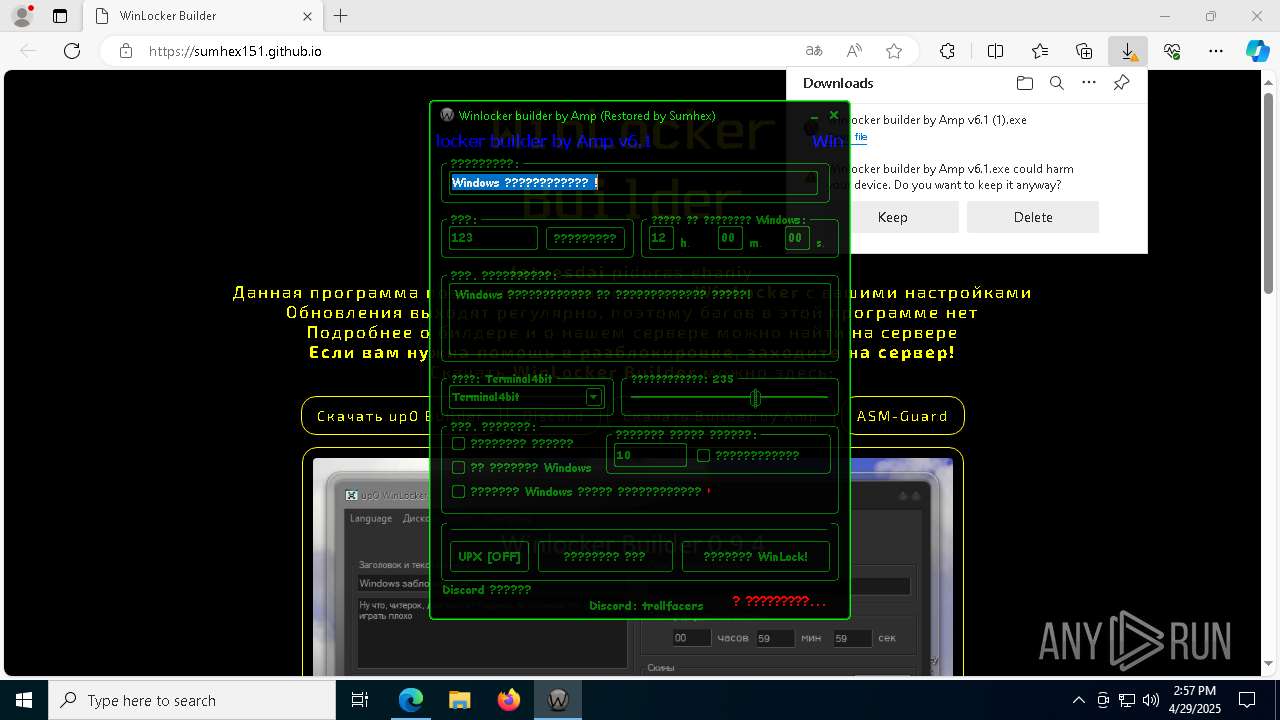Open the Copilot sidebar icon
This screenshot has width=1280, height=720.
coord(1257,51)
